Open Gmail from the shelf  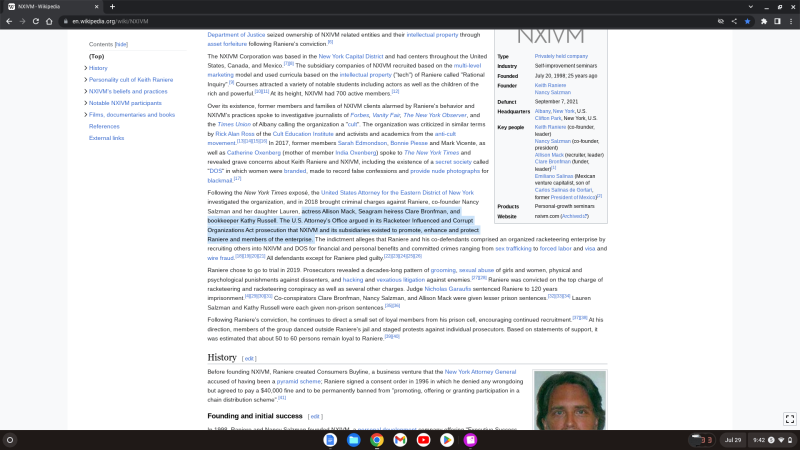click(400, 440)
